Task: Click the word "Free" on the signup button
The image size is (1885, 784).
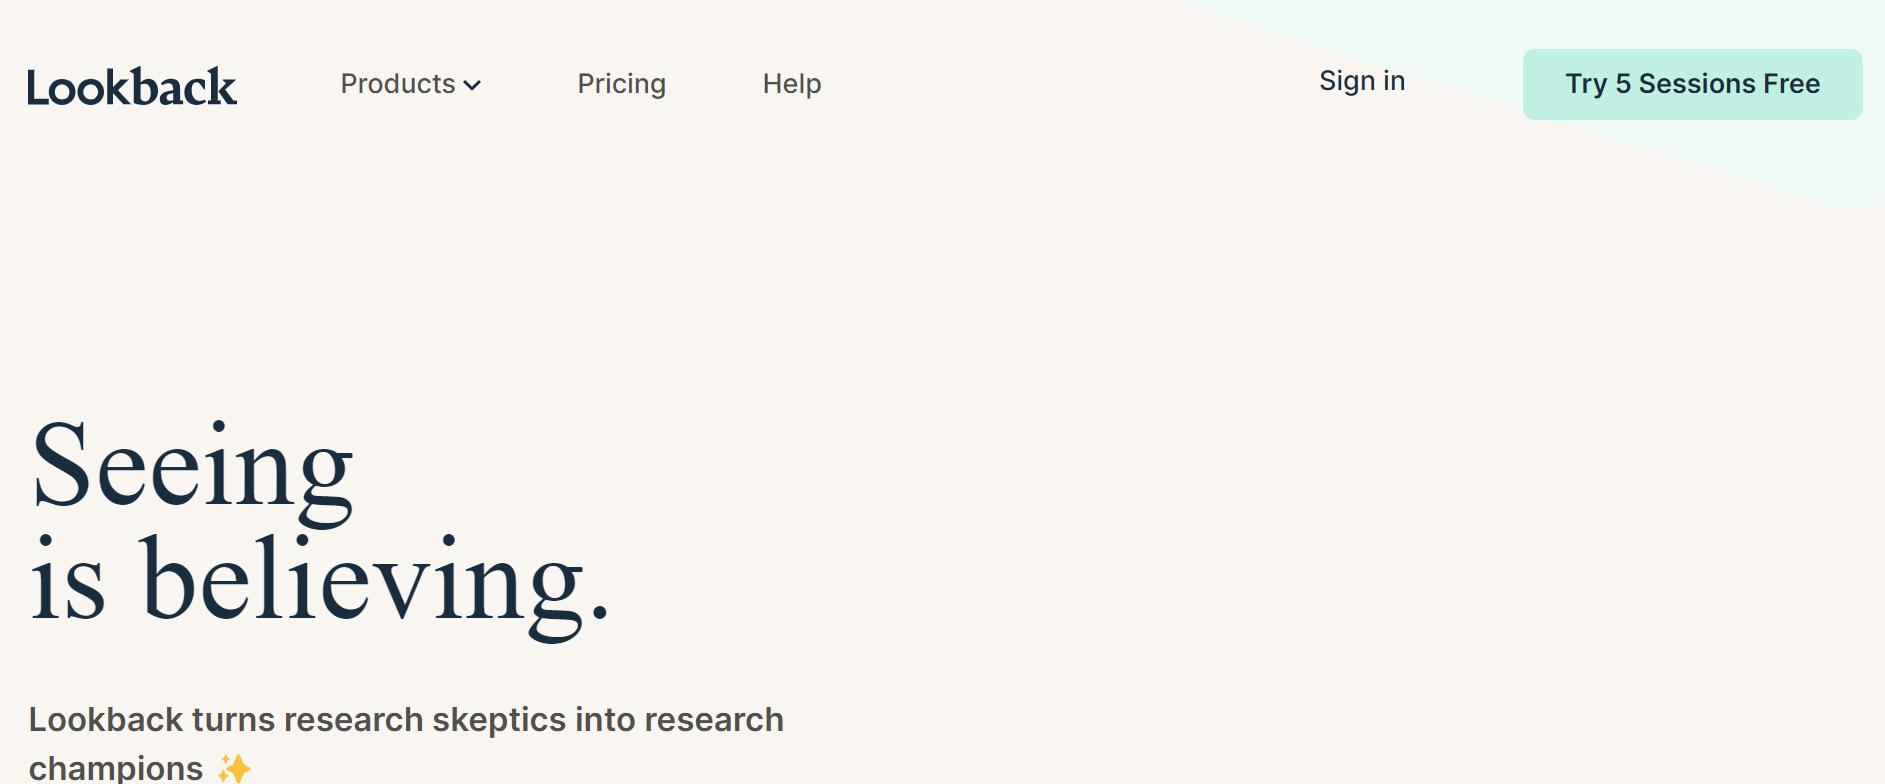Action: click(x=1791, y=84)
